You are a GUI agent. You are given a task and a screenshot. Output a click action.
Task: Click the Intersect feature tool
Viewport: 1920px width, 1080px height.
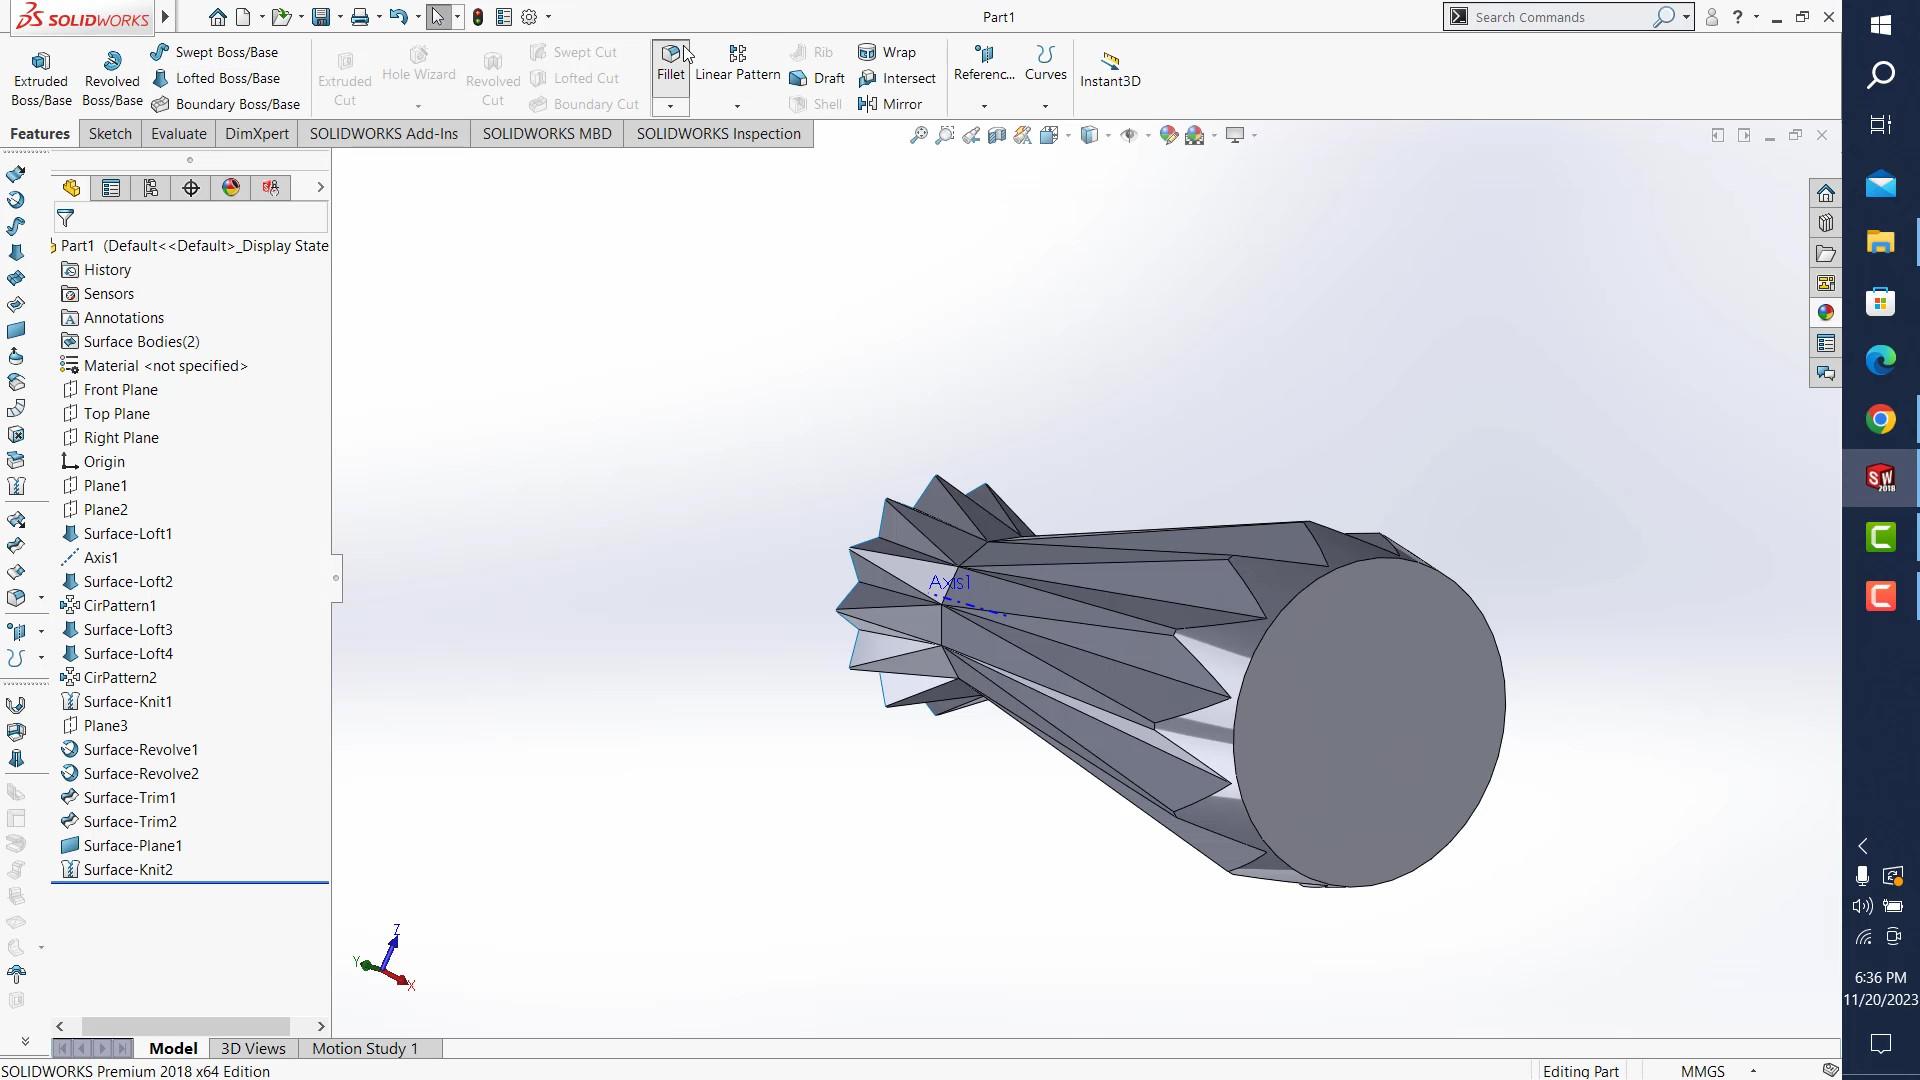point(898,78)
